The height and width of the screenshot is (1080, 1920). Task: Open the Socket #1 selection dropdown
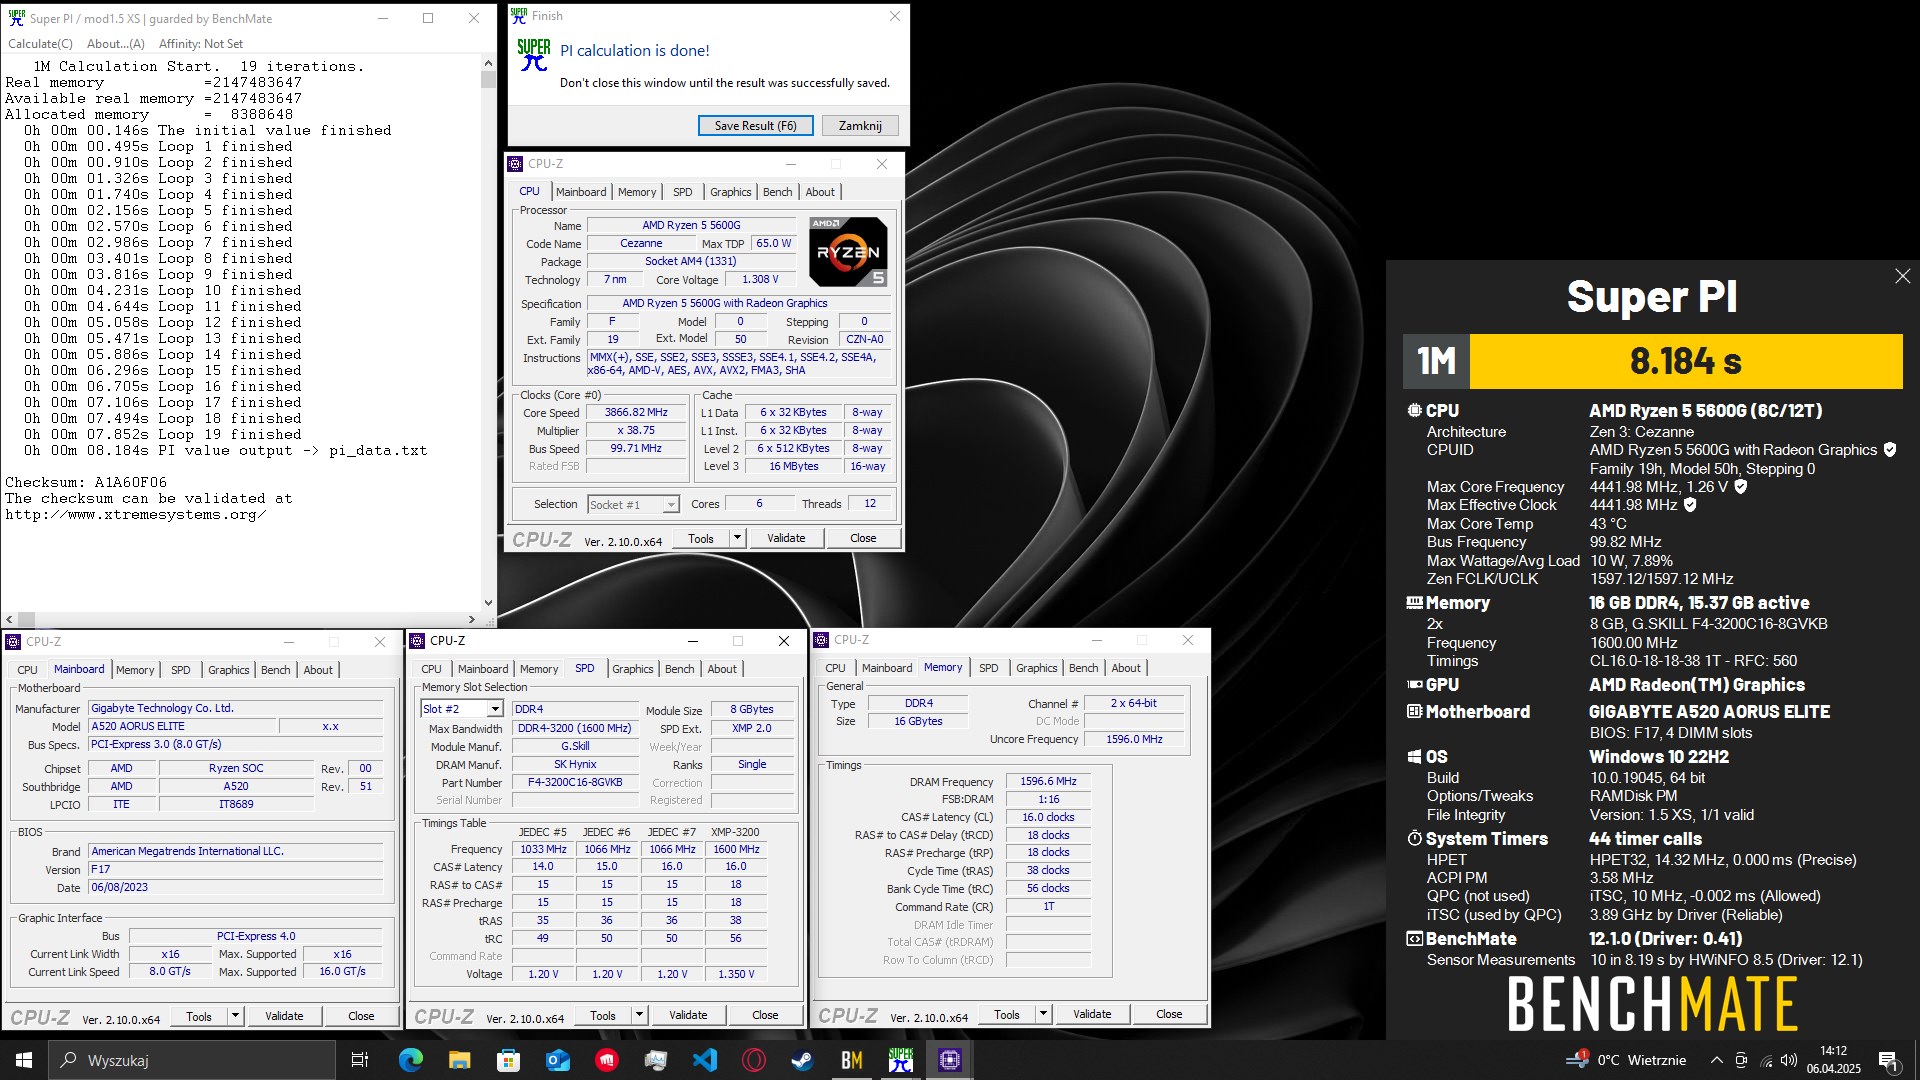pyautogui.click(x=634, y=505)
